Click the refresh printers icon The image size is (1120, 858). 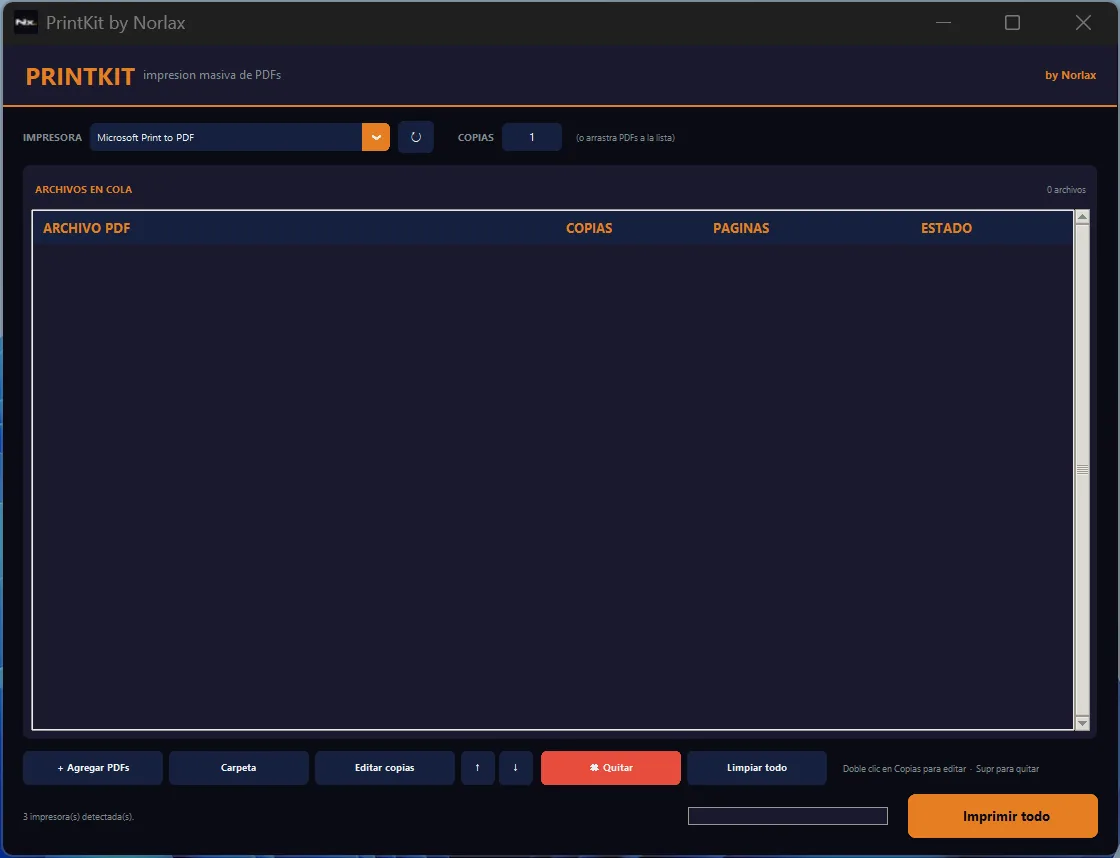coord(416,137)
